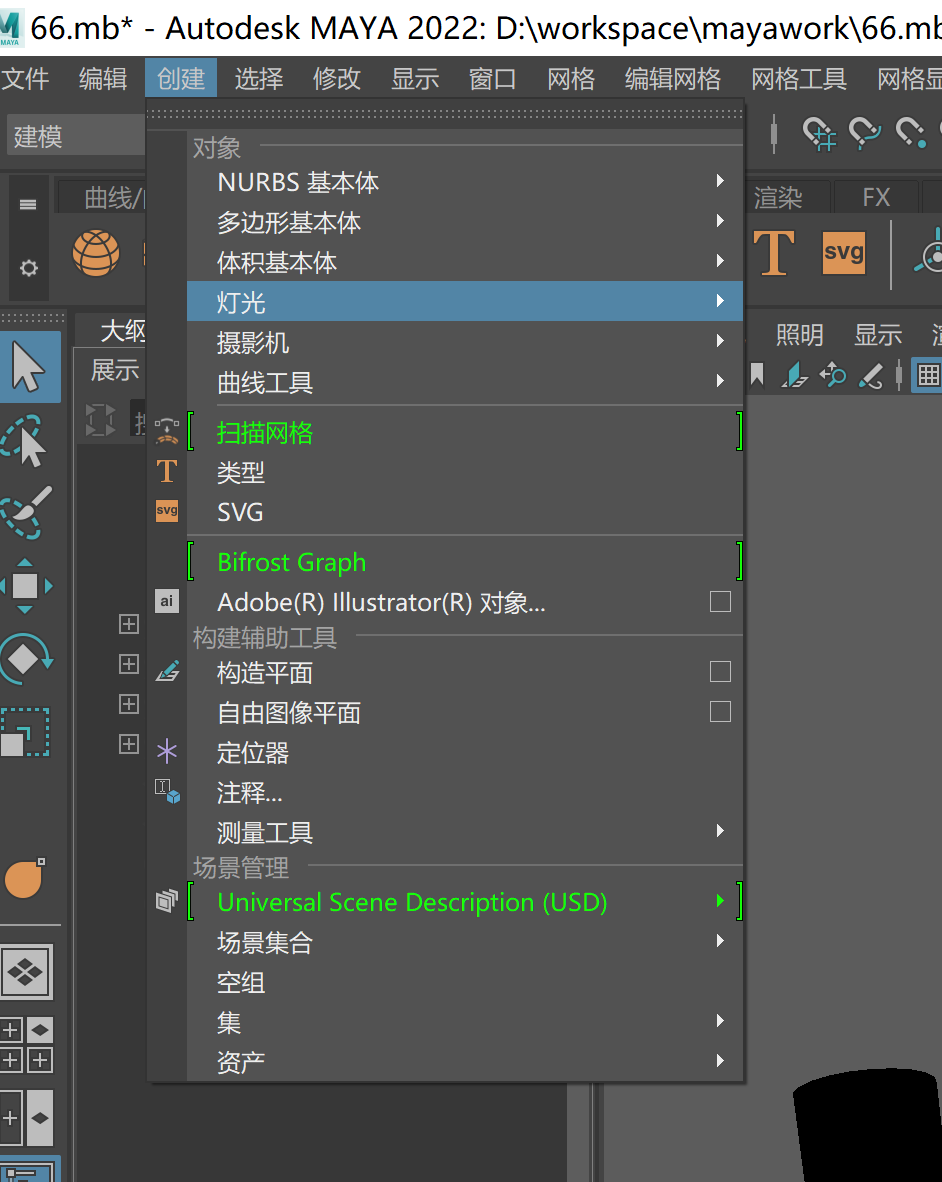Open the 编辑 menu

103,78
